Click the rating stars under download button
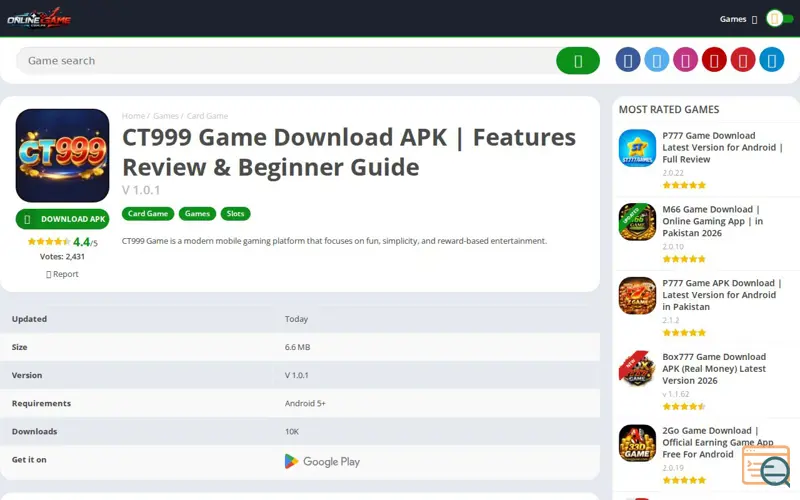The width and height of the screenshot is (800, 500). pyautogui.click(x=49, y=242)
